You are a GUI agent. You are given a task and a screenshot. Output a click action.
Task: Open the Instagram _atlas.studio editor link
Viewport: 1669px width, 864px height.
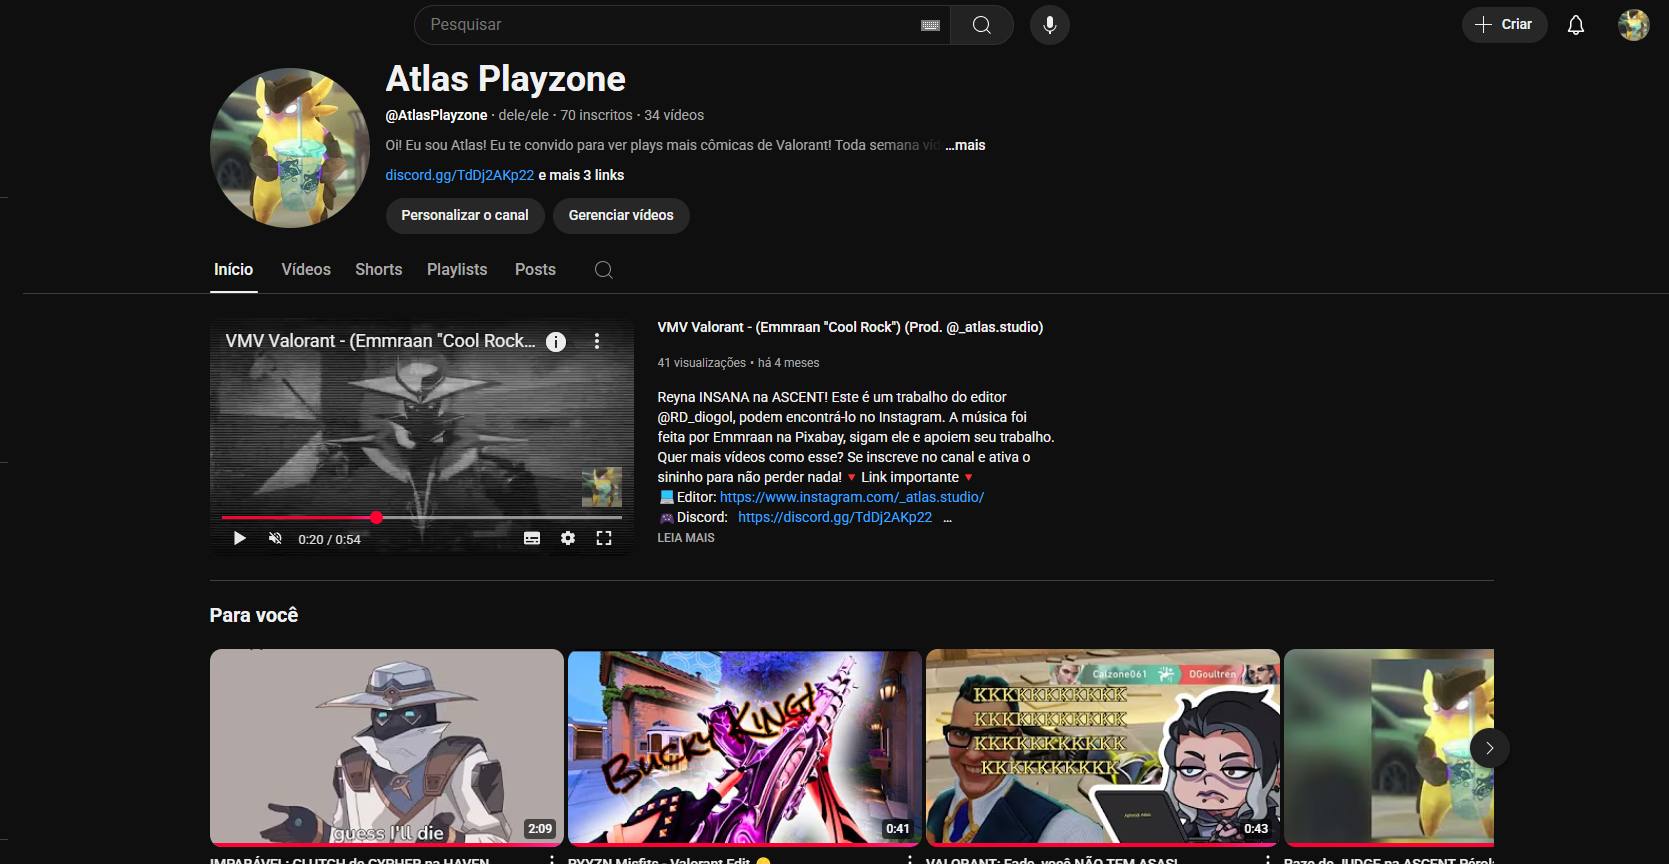[x=852, y=497]
